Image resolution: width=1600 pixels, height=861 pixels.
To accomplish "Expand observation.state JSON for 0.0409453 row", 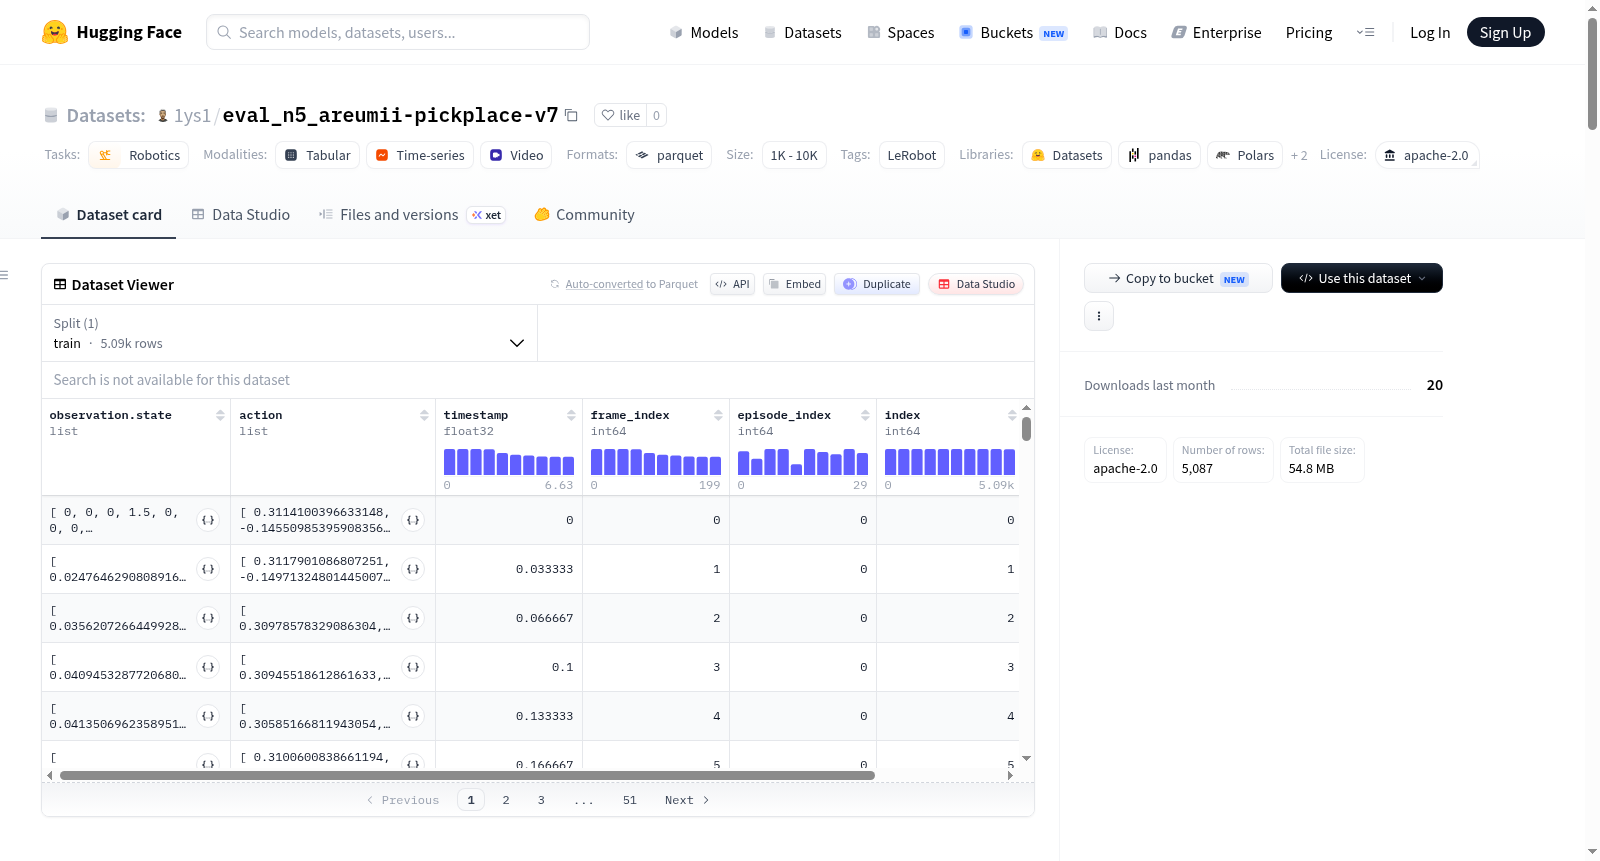I will coord(208,667).
